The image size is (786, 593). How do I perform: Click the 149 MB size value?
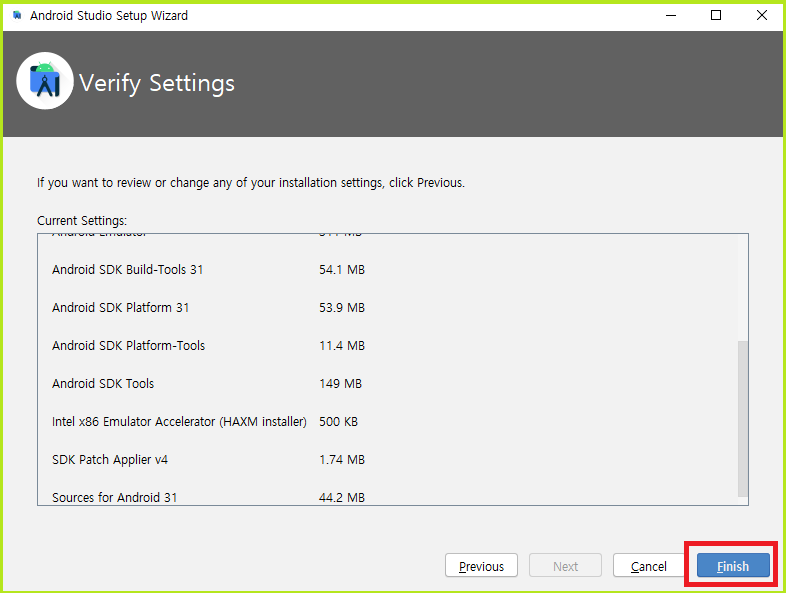coord(340,384)
